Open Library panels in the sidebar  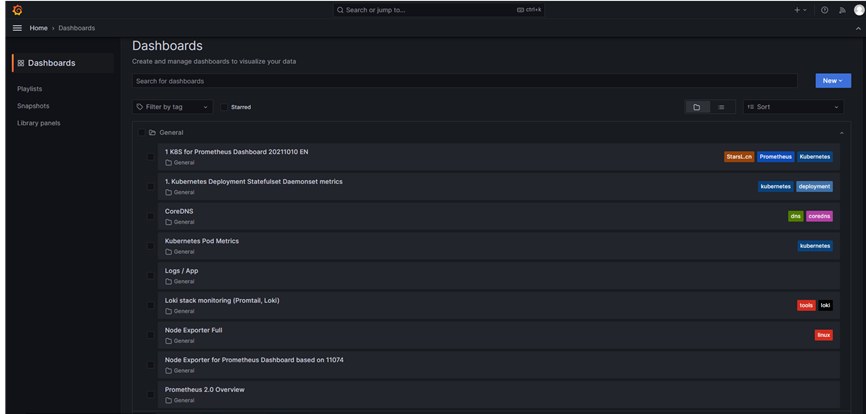point(39,123)
